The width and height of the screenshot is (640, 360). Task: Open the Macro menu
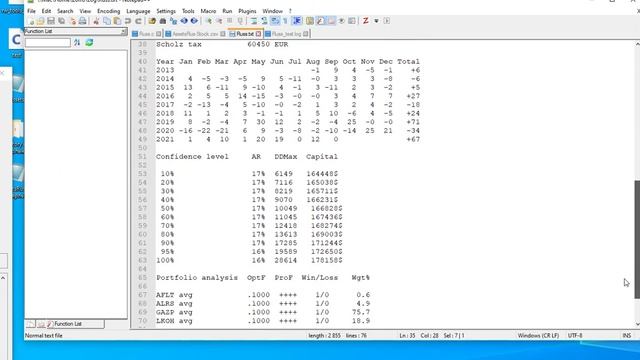point(208,11)
